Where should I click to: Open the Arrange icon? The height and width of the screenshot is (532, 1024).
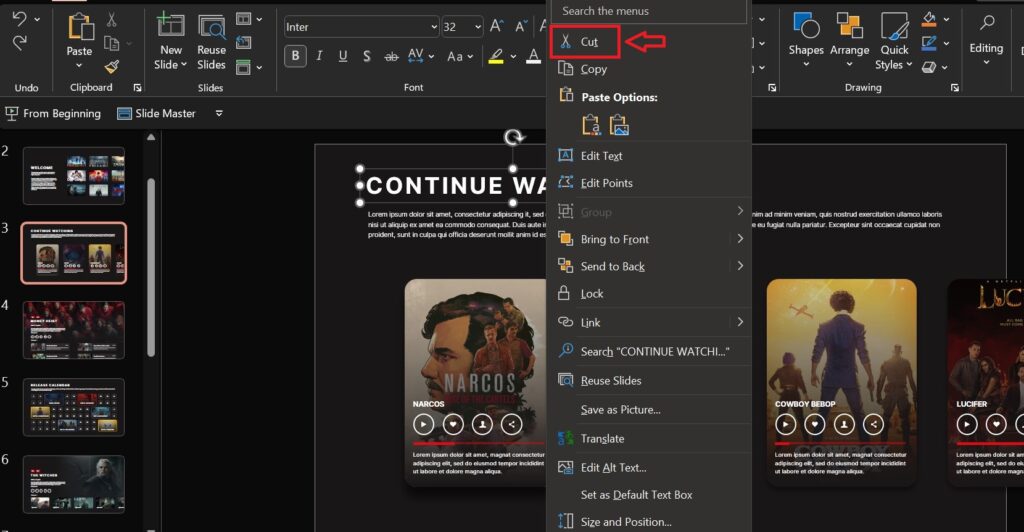(850, 25)
